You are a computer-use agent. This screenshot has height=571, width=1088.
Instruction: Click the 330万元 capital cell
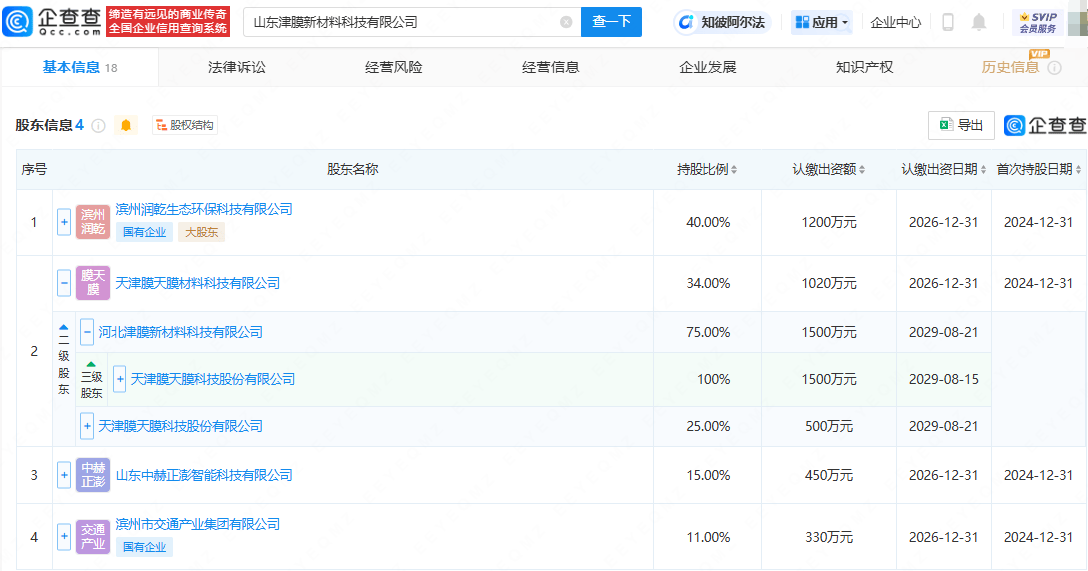tap(828, 537)
